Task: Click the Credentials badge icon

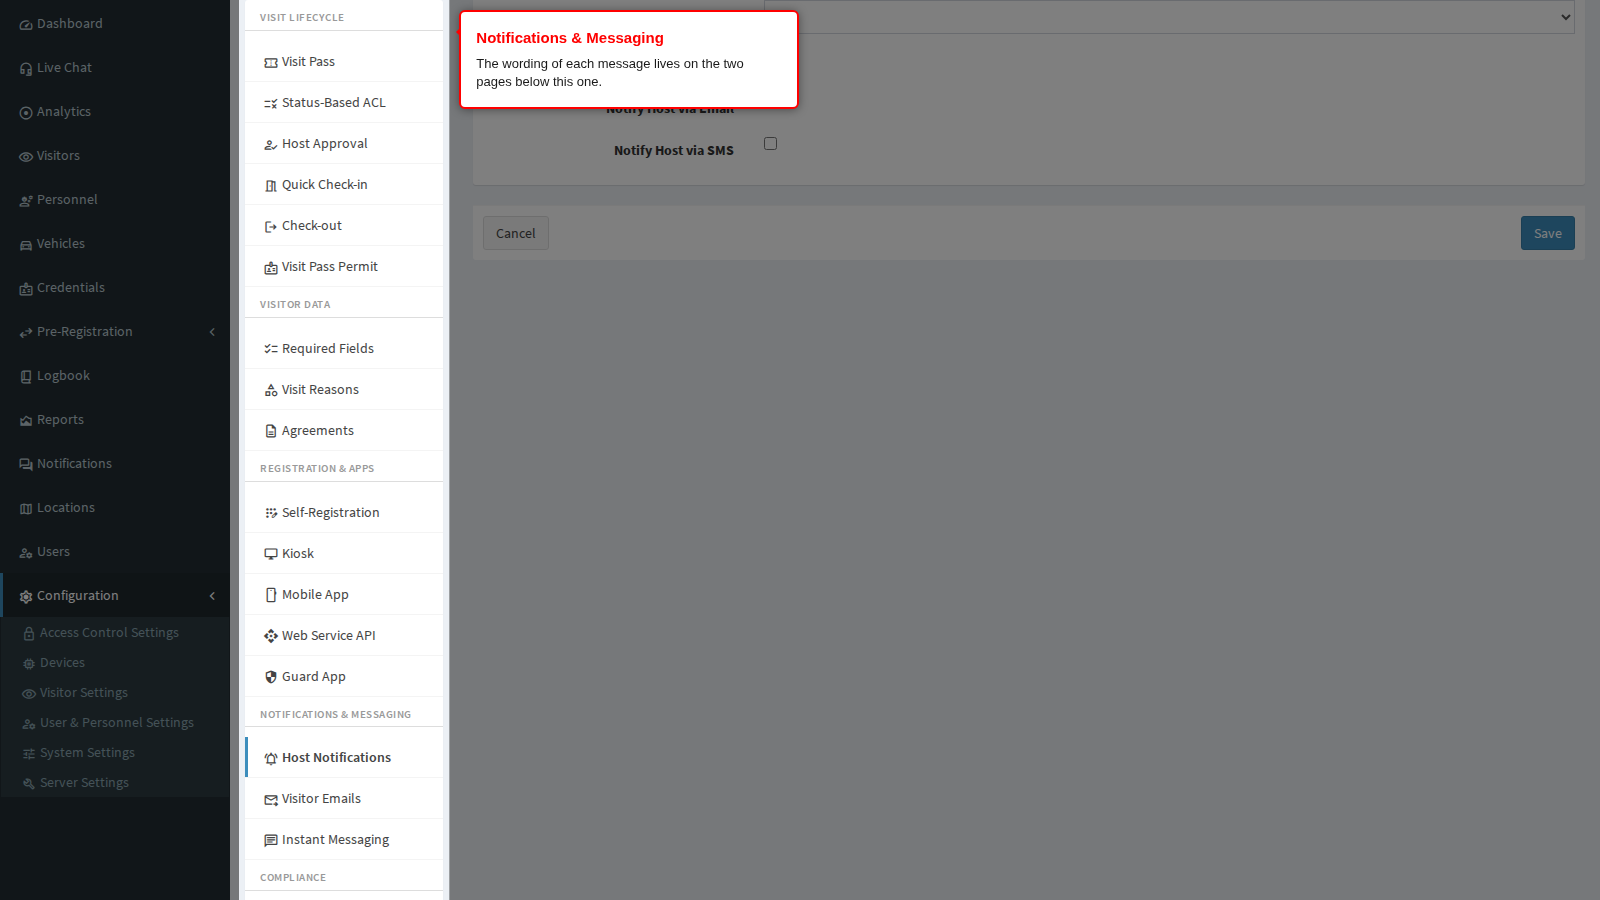Action: 26,289
